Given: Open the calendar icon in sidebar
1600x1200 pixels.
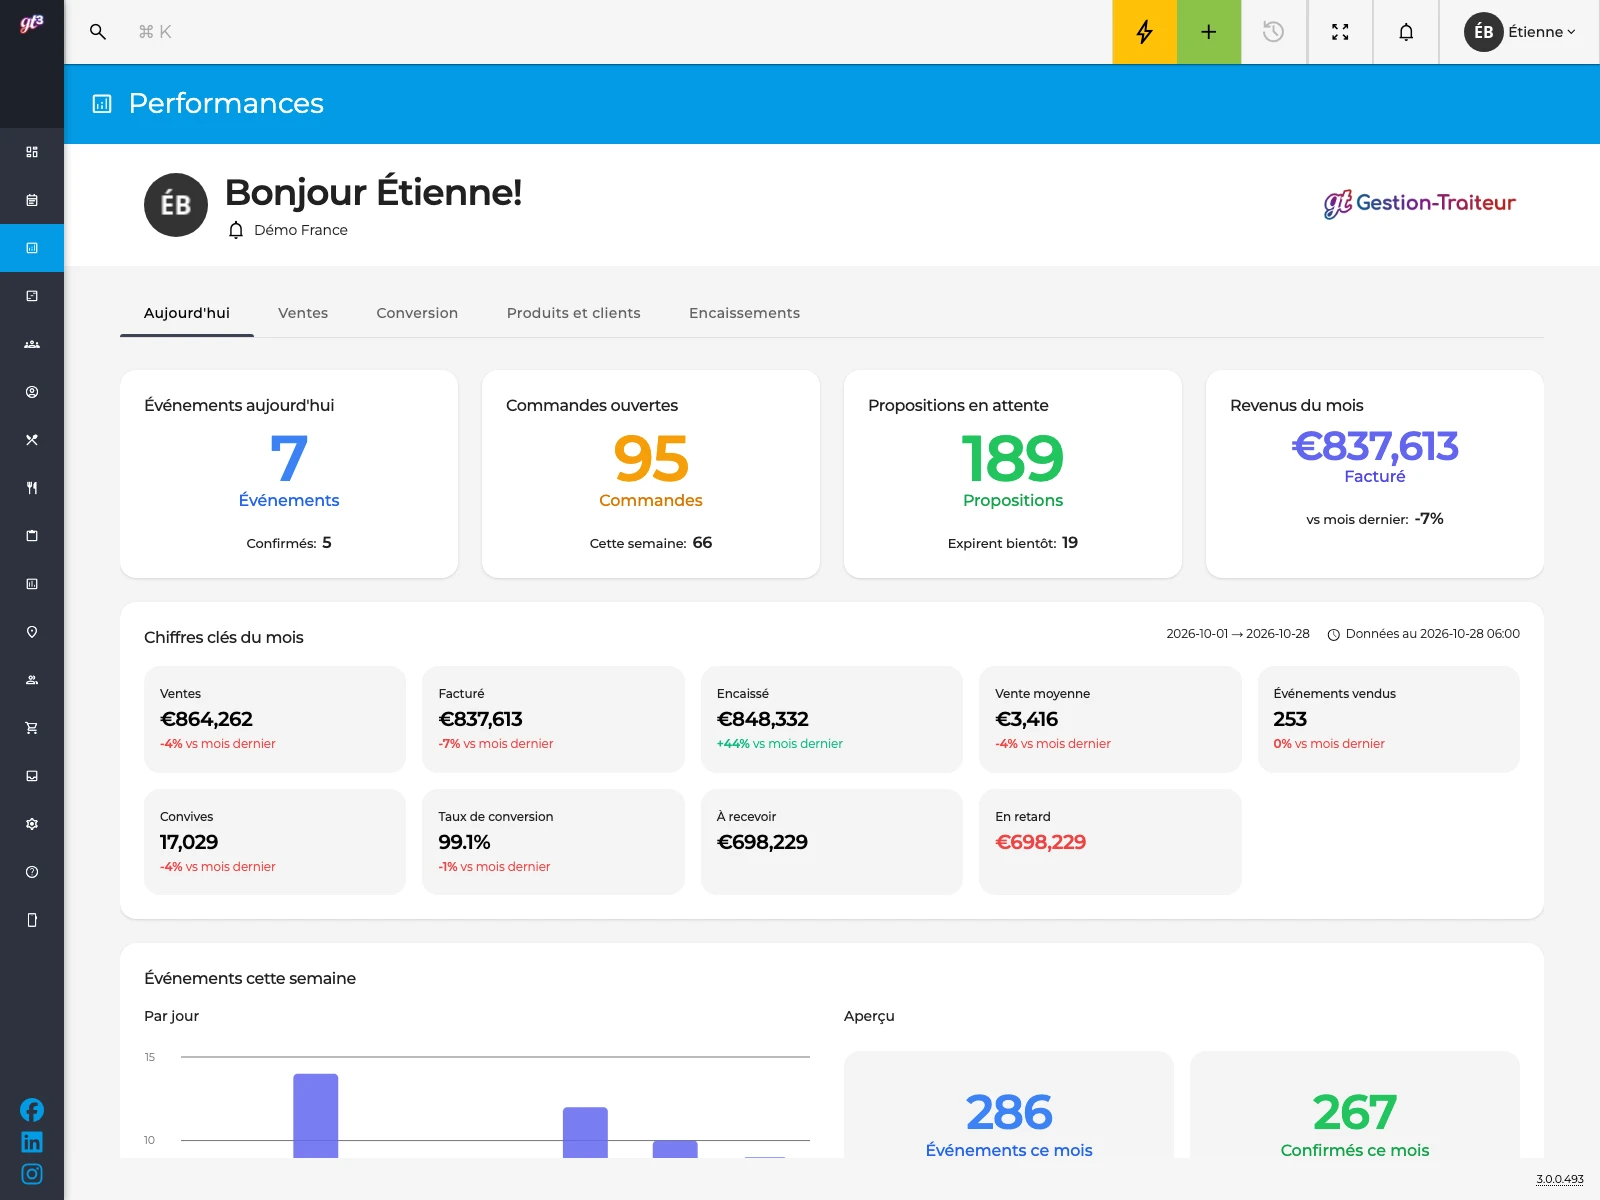Looking at the screenshot, I should click(32, 200).
